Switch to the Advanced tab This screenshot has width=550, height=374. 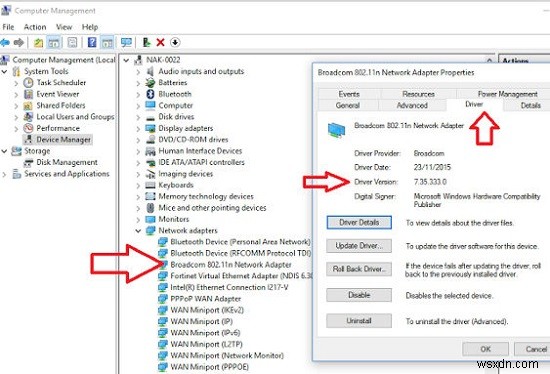[412, 105]
